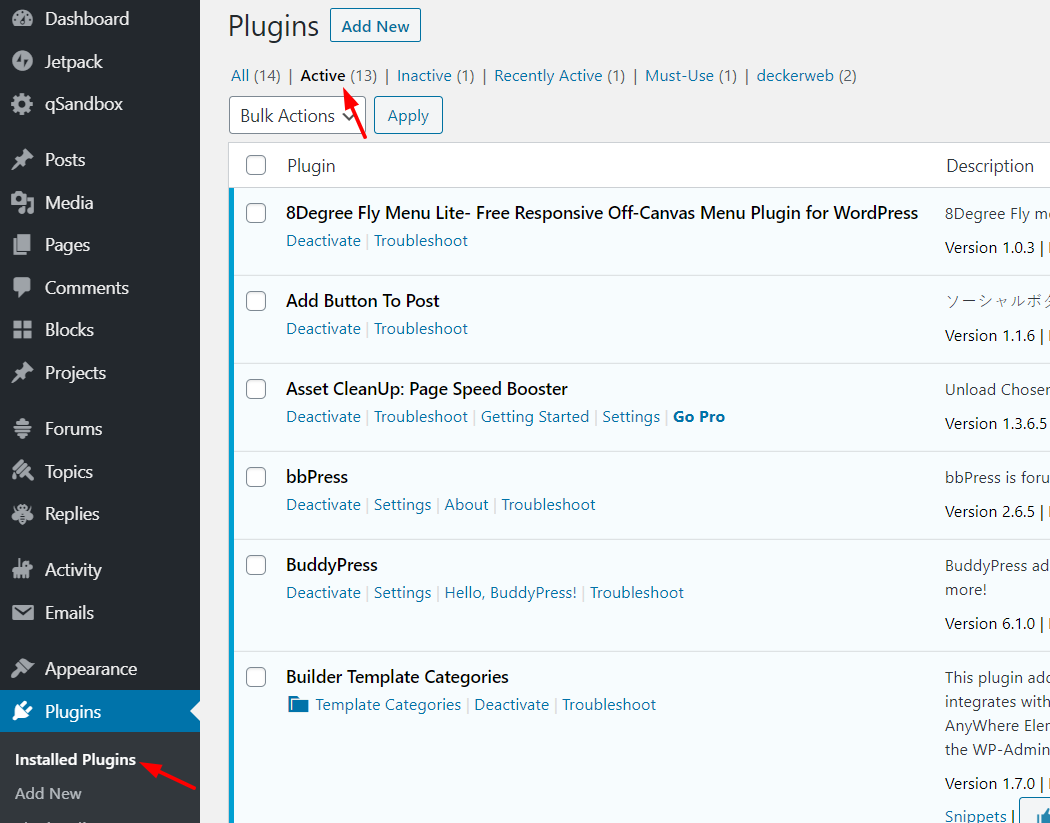Click the Template Categories folder icon

[298, 704]
